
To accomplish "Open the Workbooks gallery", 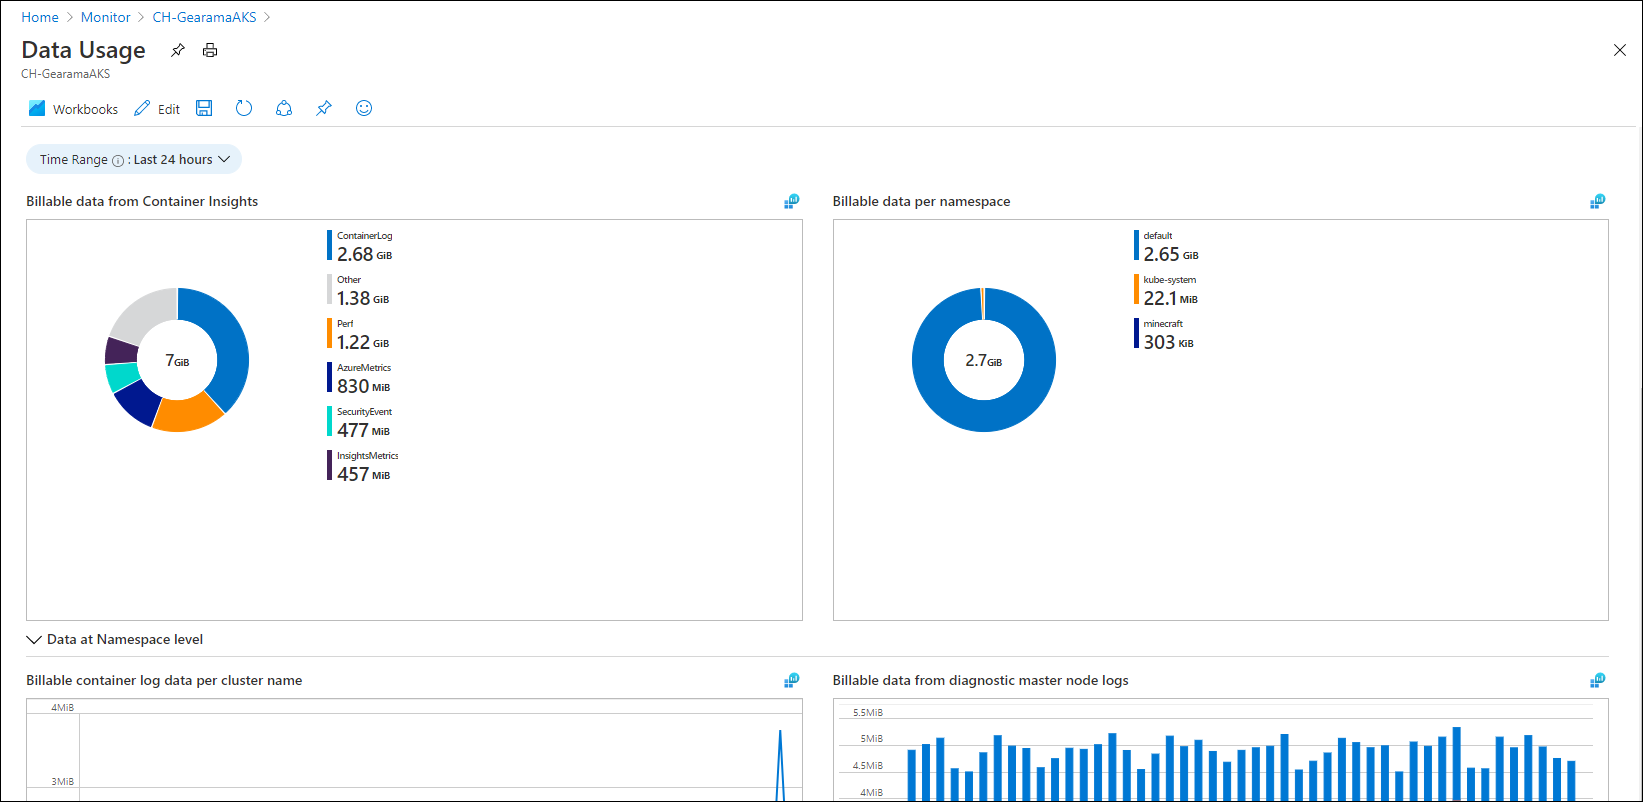I will point(73,109).
